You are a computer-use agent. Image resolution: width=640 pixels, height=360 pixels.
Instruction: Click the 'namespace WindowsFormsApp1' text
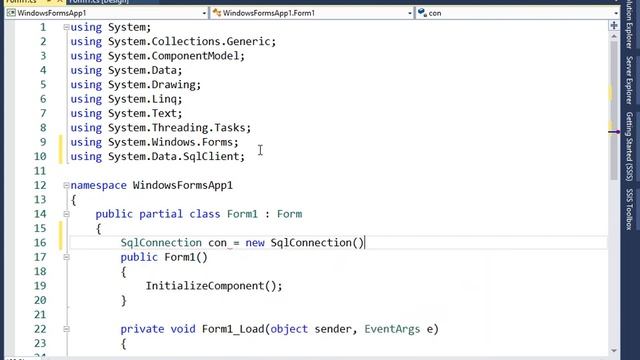pos(151,185)
